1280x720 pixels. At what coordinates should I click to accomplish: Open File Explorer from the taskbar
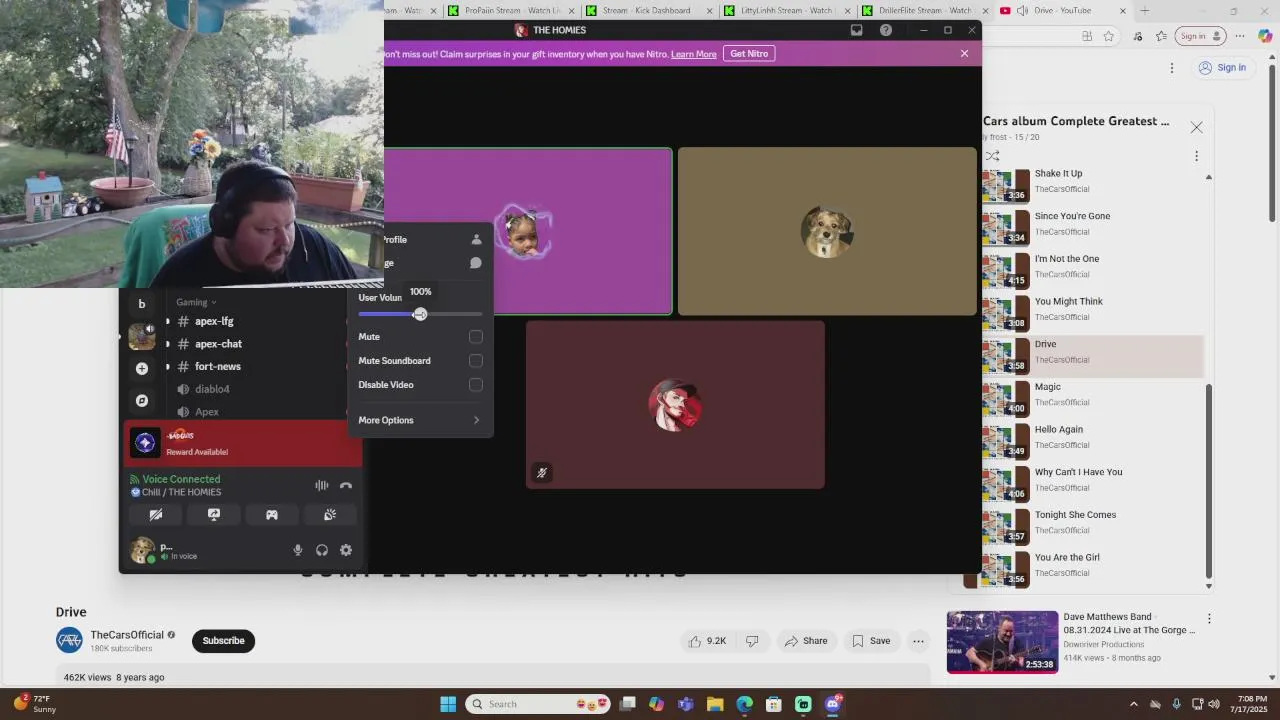pyautogui.click(x=715, y=704)
